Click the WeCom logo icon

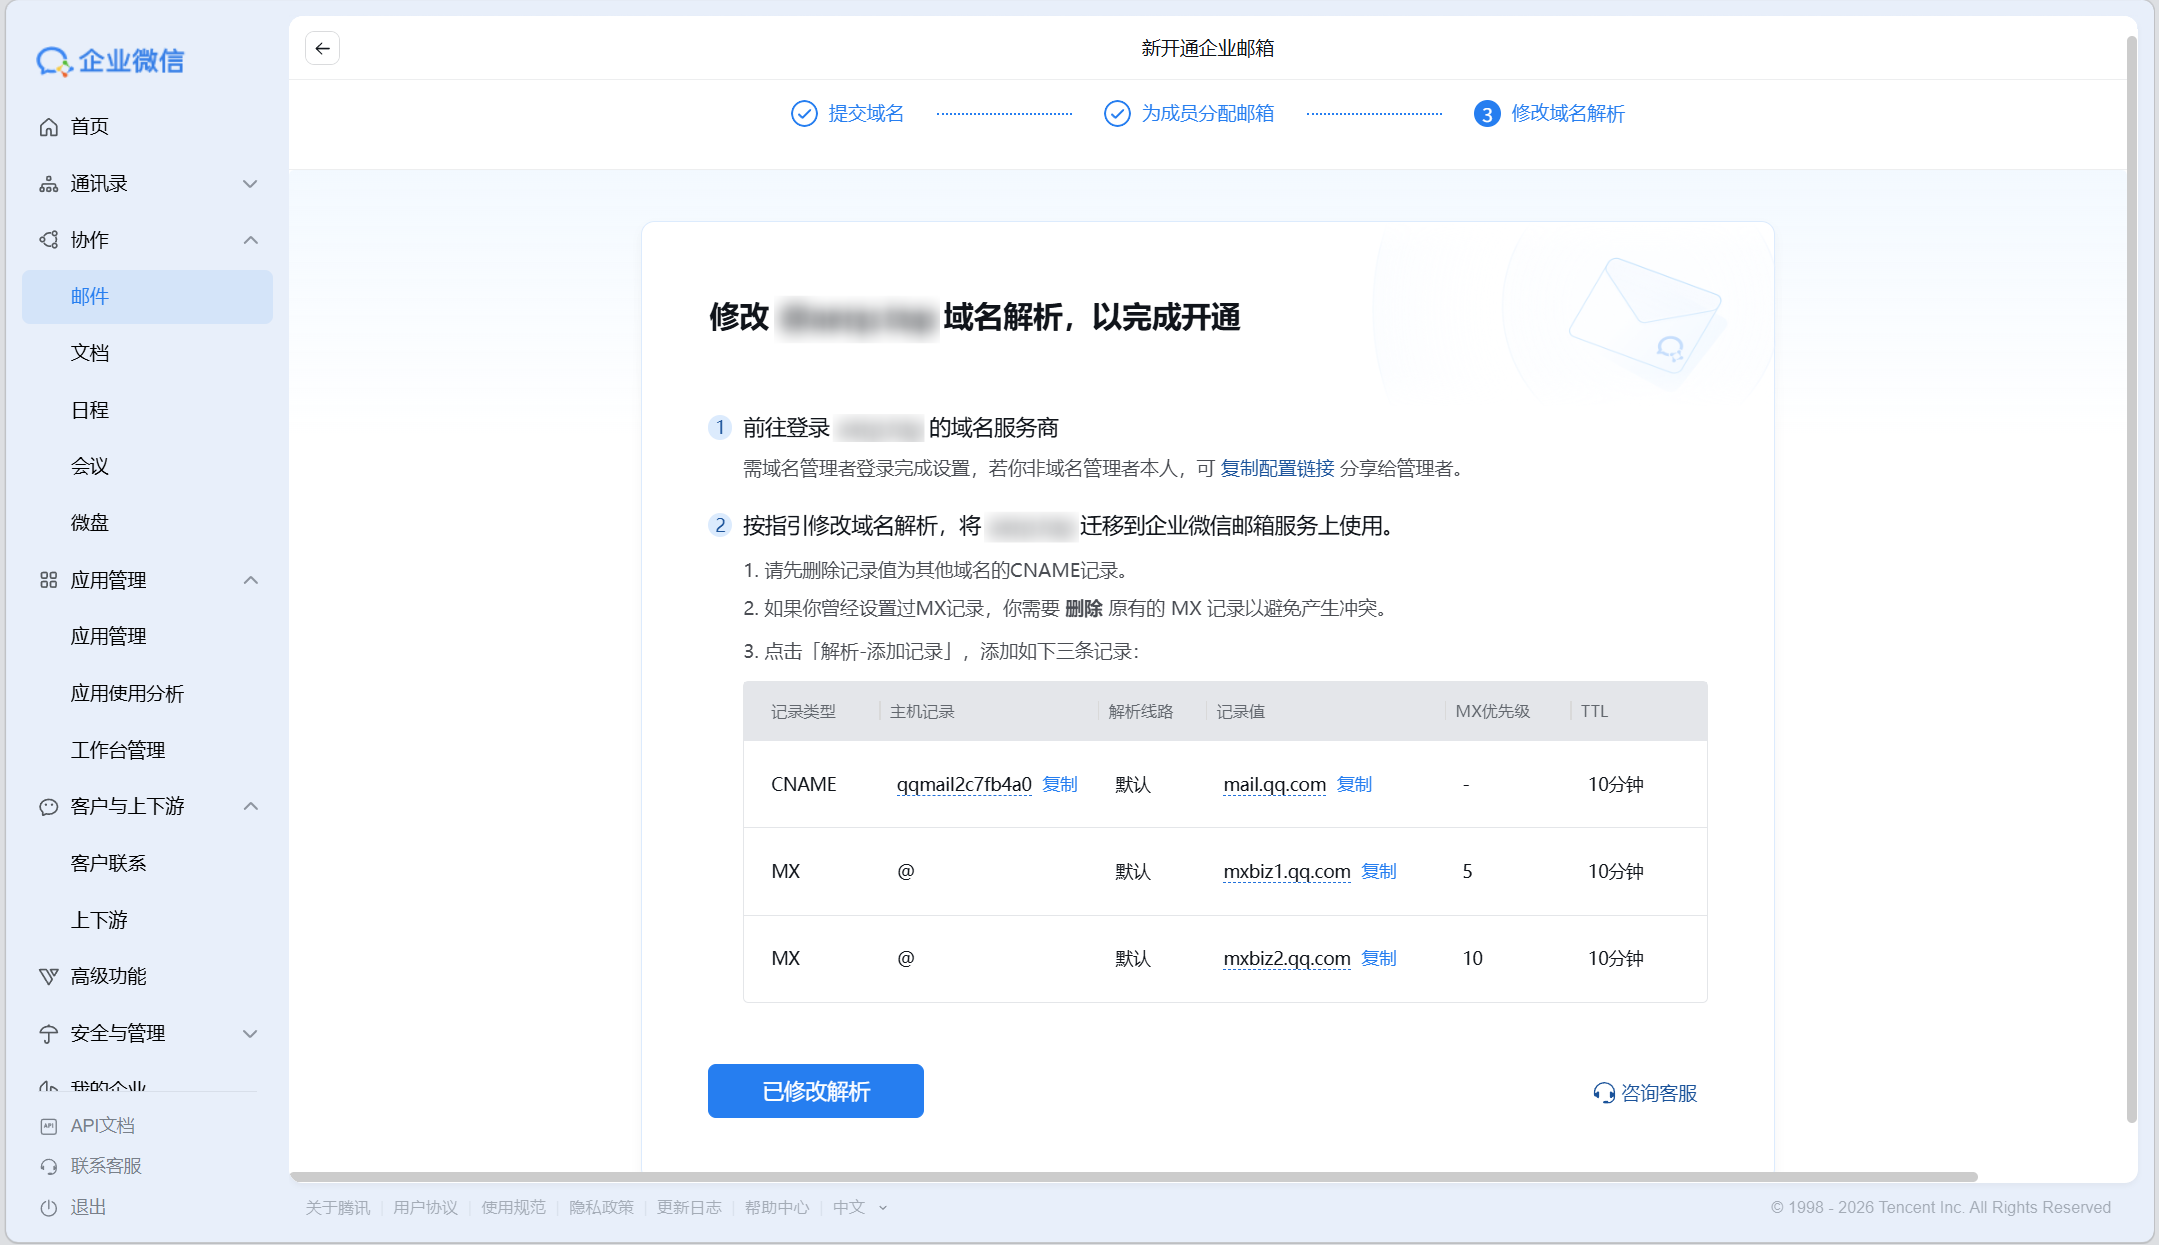coord(53,62)
